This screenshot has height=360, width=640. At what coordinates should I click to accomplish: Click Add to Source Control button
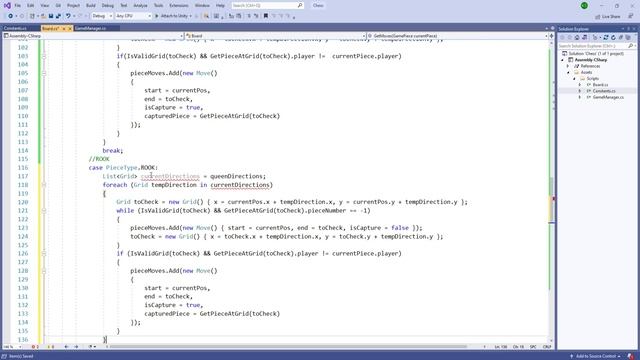tap(595, 356)
